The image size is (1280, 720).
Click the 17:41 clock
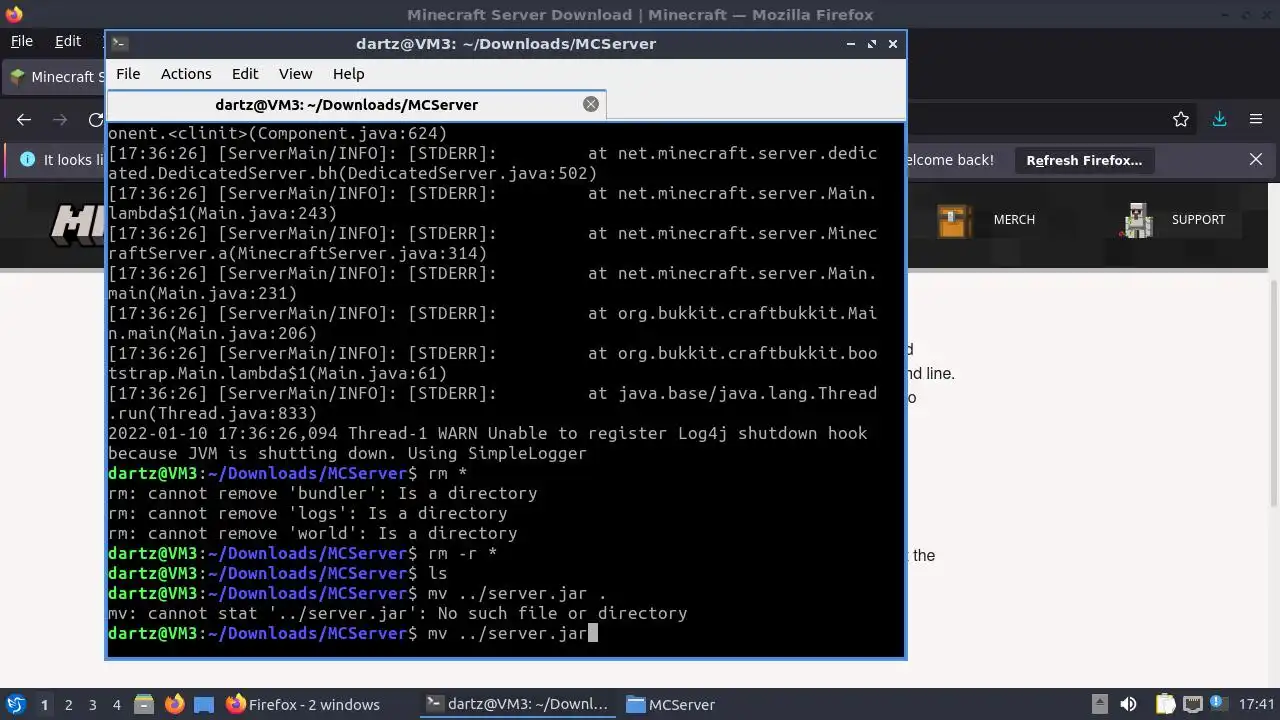pos(1256,704)
